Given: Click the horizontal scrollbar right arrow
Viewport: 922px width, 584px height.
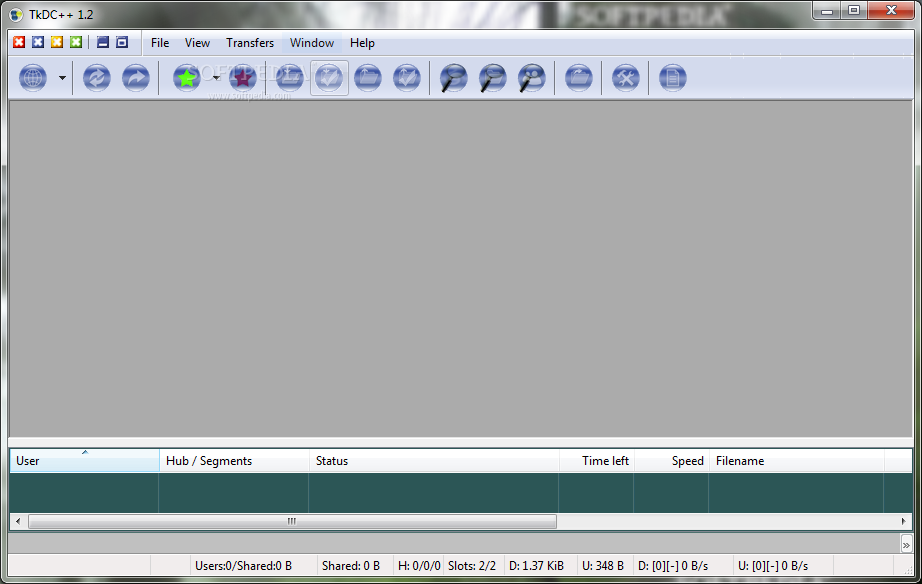Looking at the screenshot, I should [903, 521].
